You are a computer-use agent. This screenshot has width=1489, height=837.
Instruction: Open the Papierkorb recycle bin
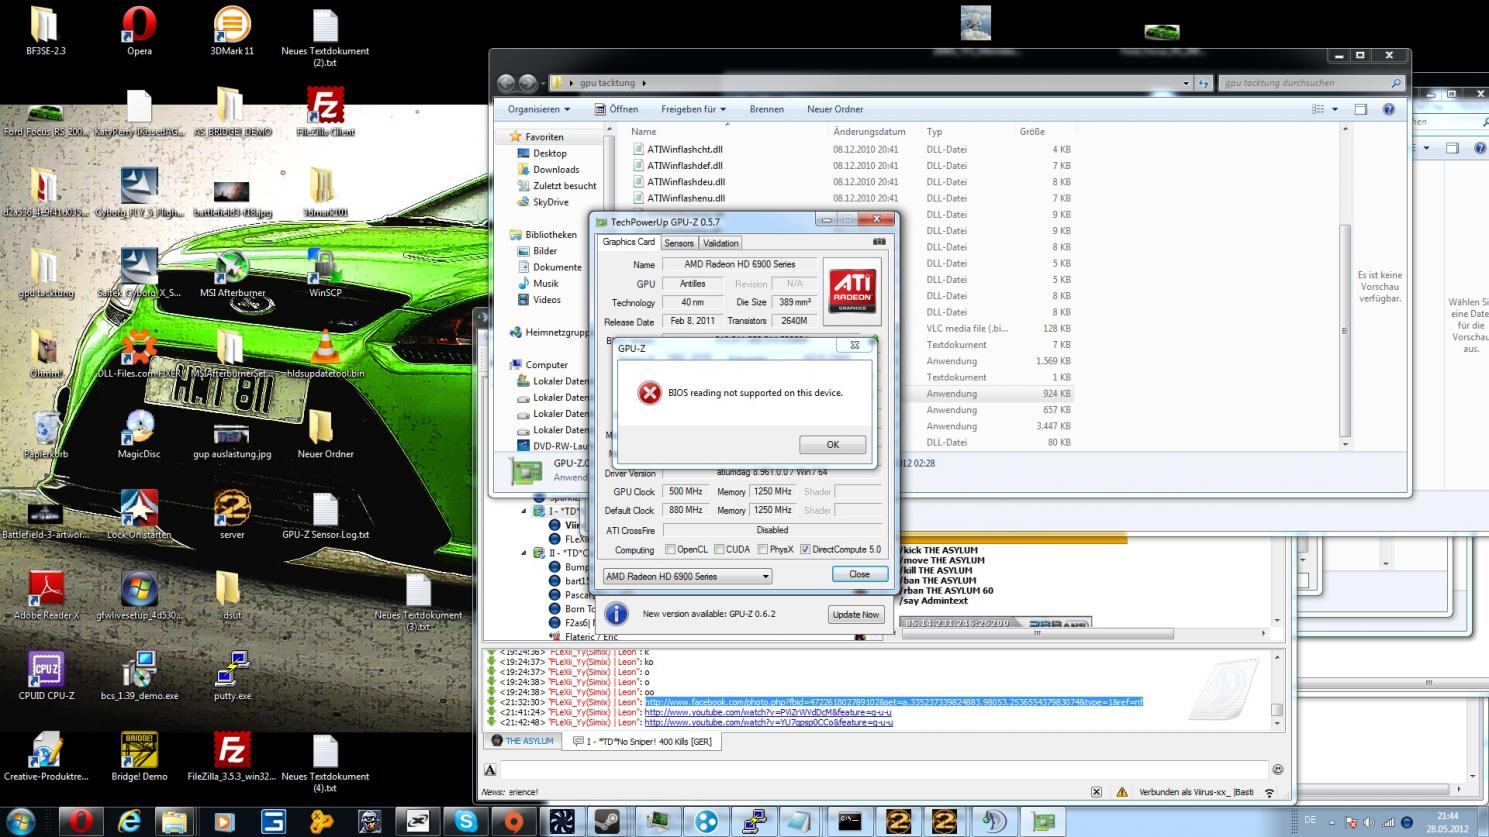(46, 435)
